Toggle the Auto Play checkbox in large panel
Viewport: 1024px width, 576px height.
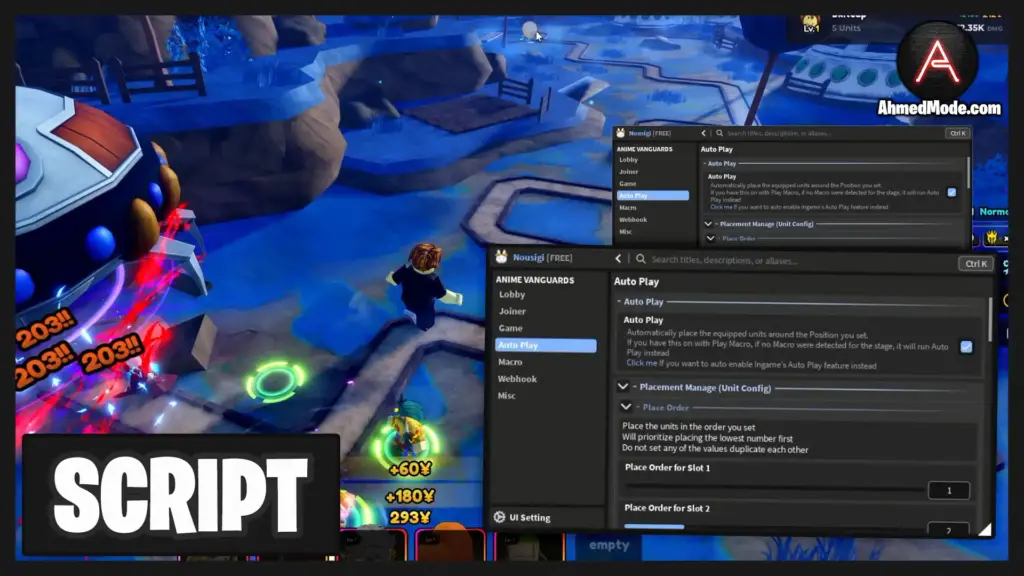[x=966, y=347]
